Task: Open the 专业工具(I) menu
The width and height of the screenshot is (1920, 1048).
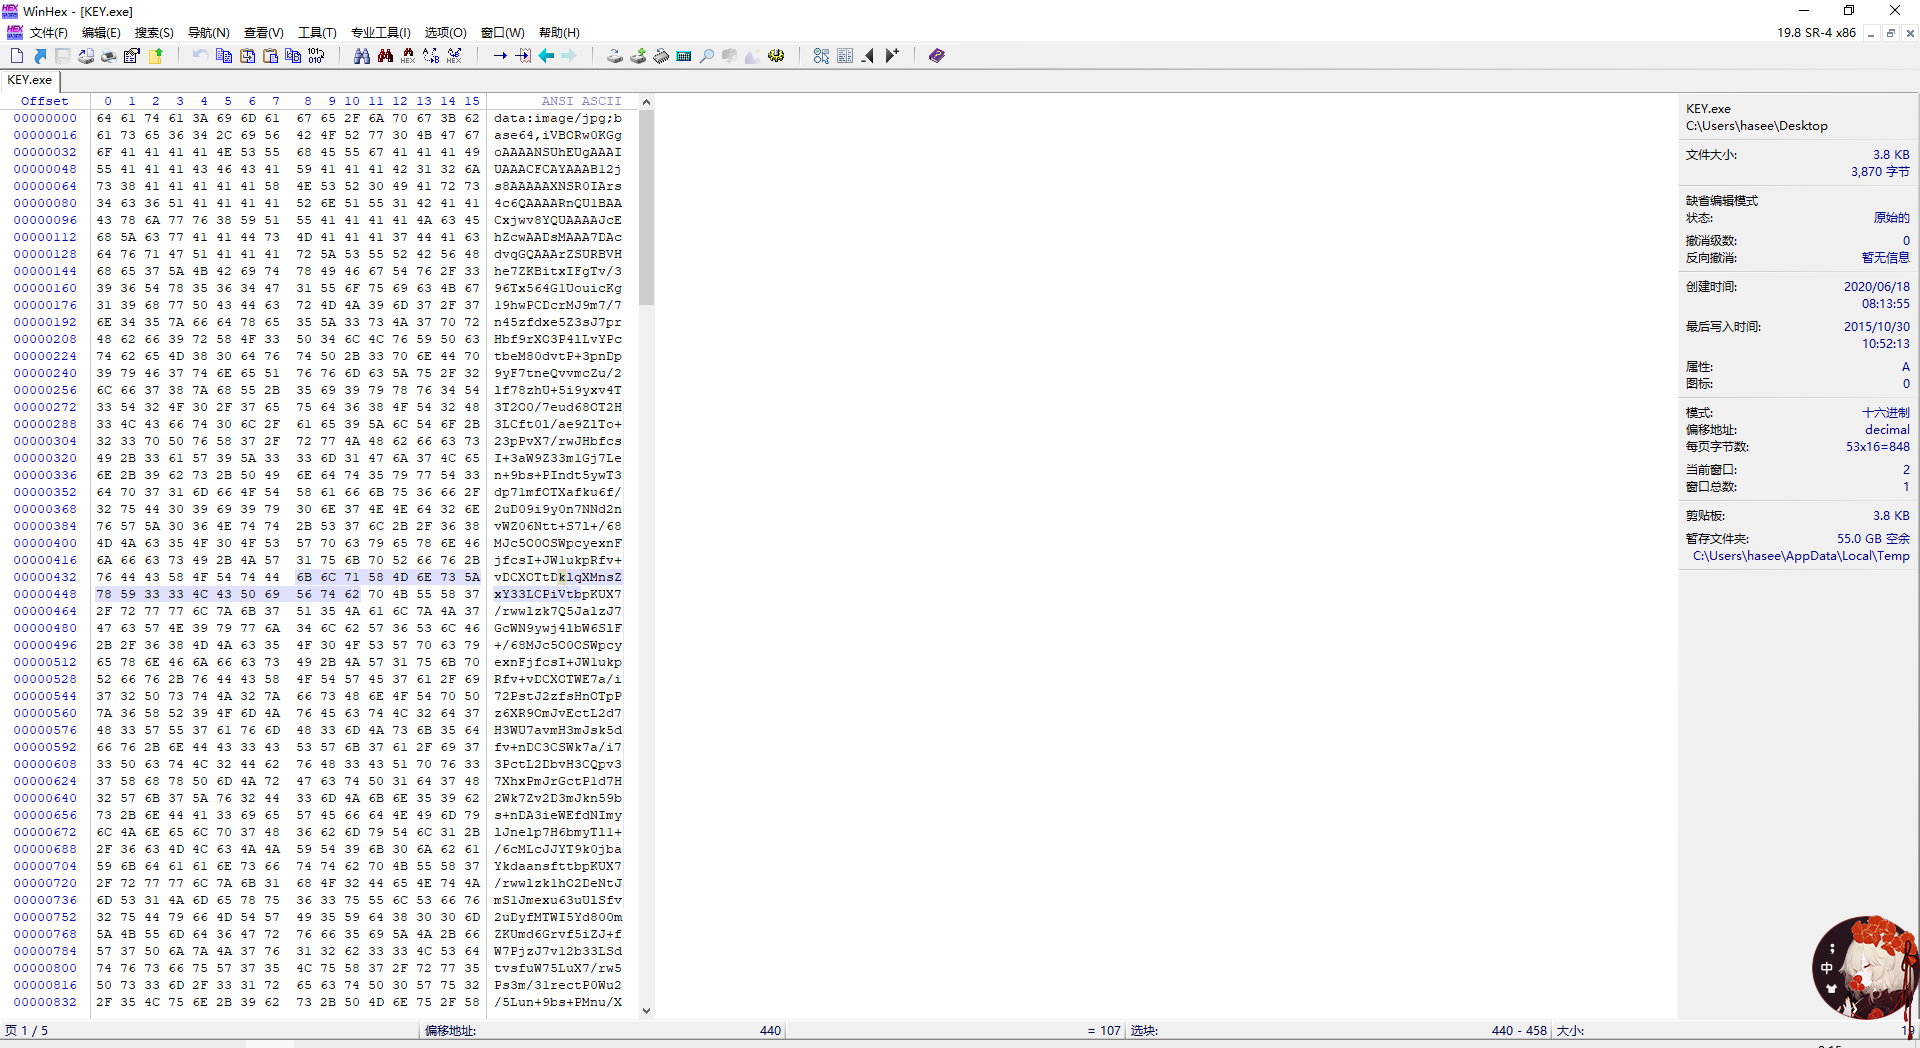Action: point(381,33)
